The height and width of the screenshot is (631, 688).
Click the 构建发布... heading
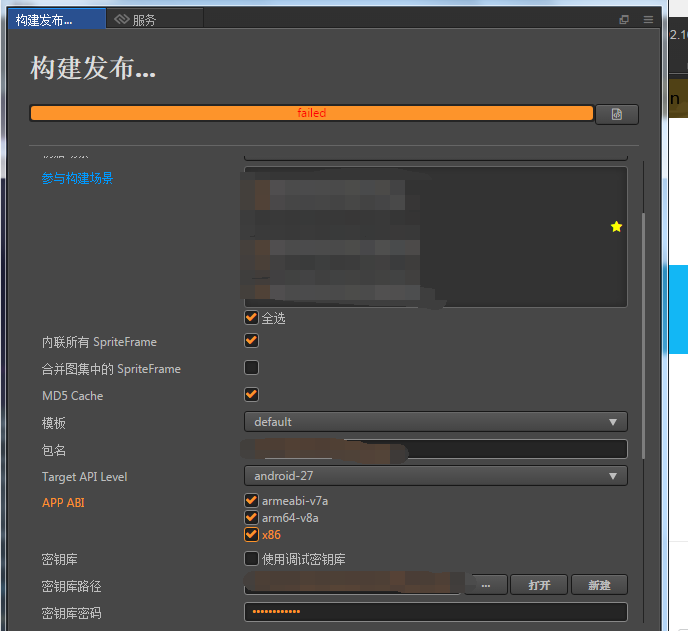[93, 68]
